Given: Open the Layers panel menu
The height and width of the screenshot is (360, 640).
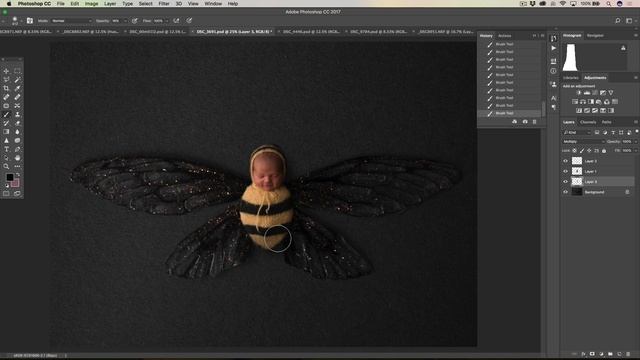Looking at the screenshot, I should tap(636, 122).
